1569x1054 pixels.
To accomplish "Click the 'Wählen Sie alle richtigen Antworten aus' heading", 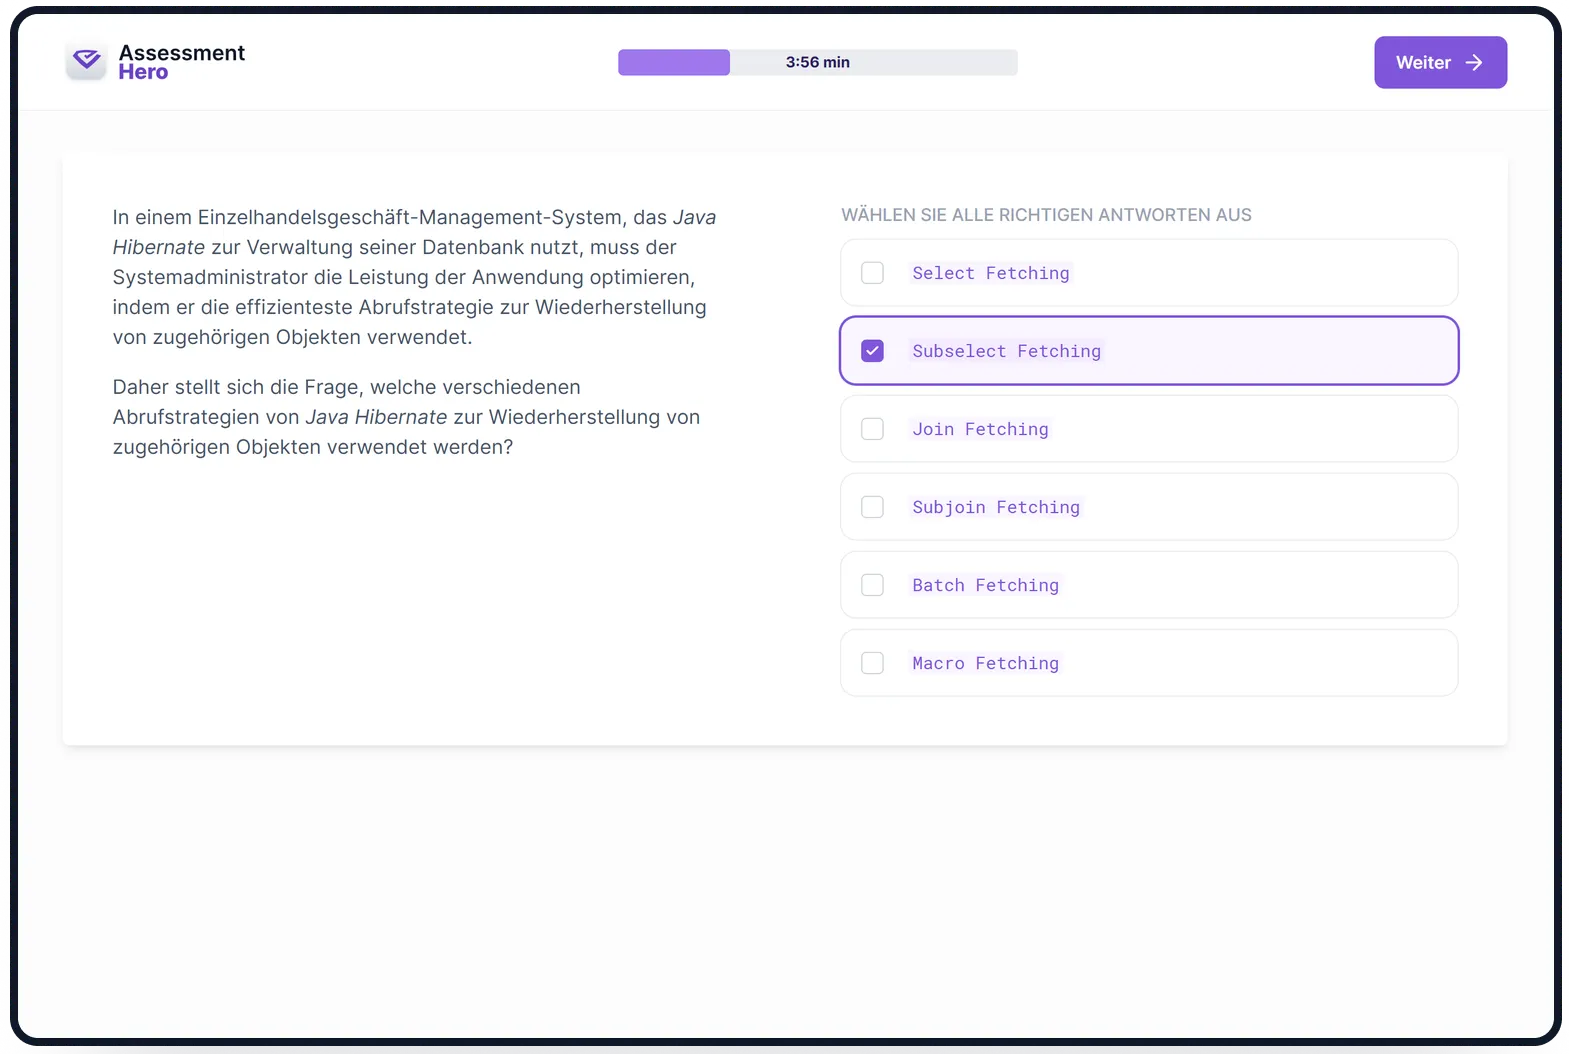I will 1046,215.
